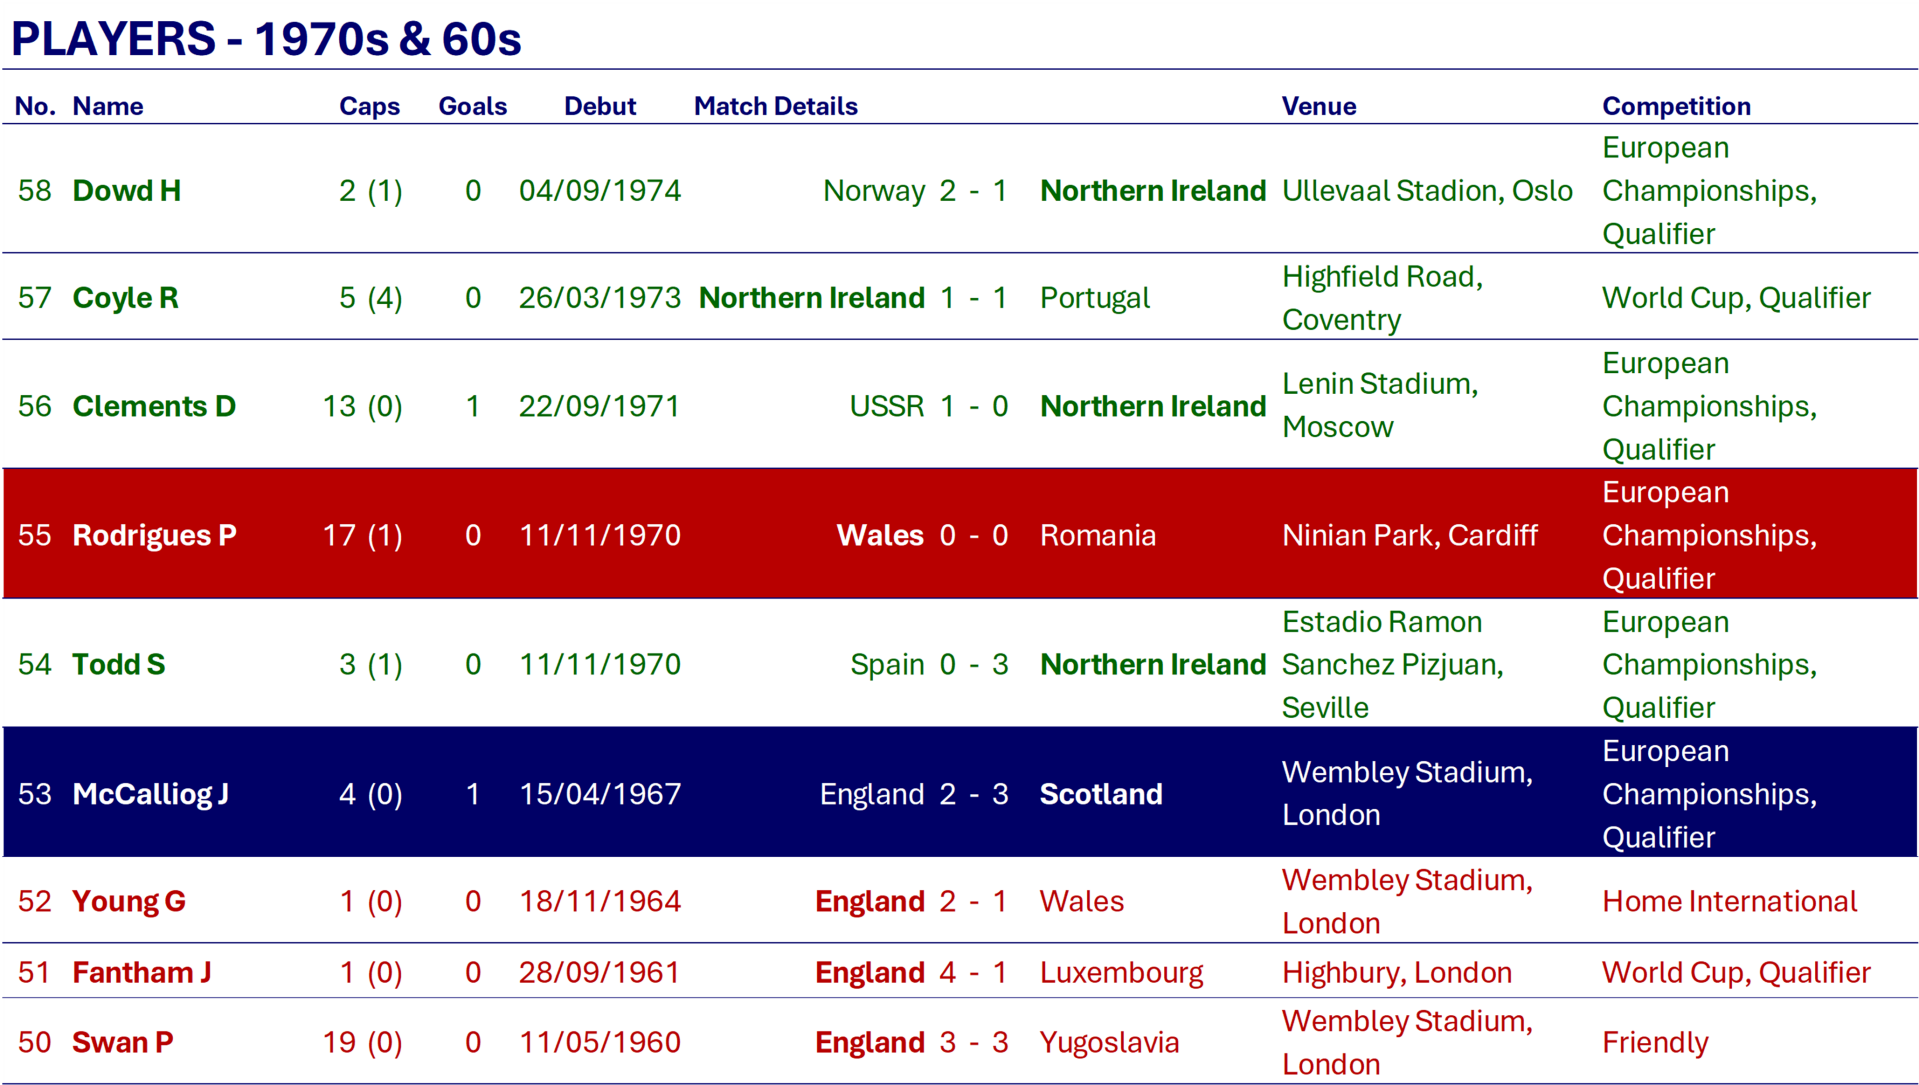Open player Dowd H entry

pyautogui.click(x=127, y=191)
